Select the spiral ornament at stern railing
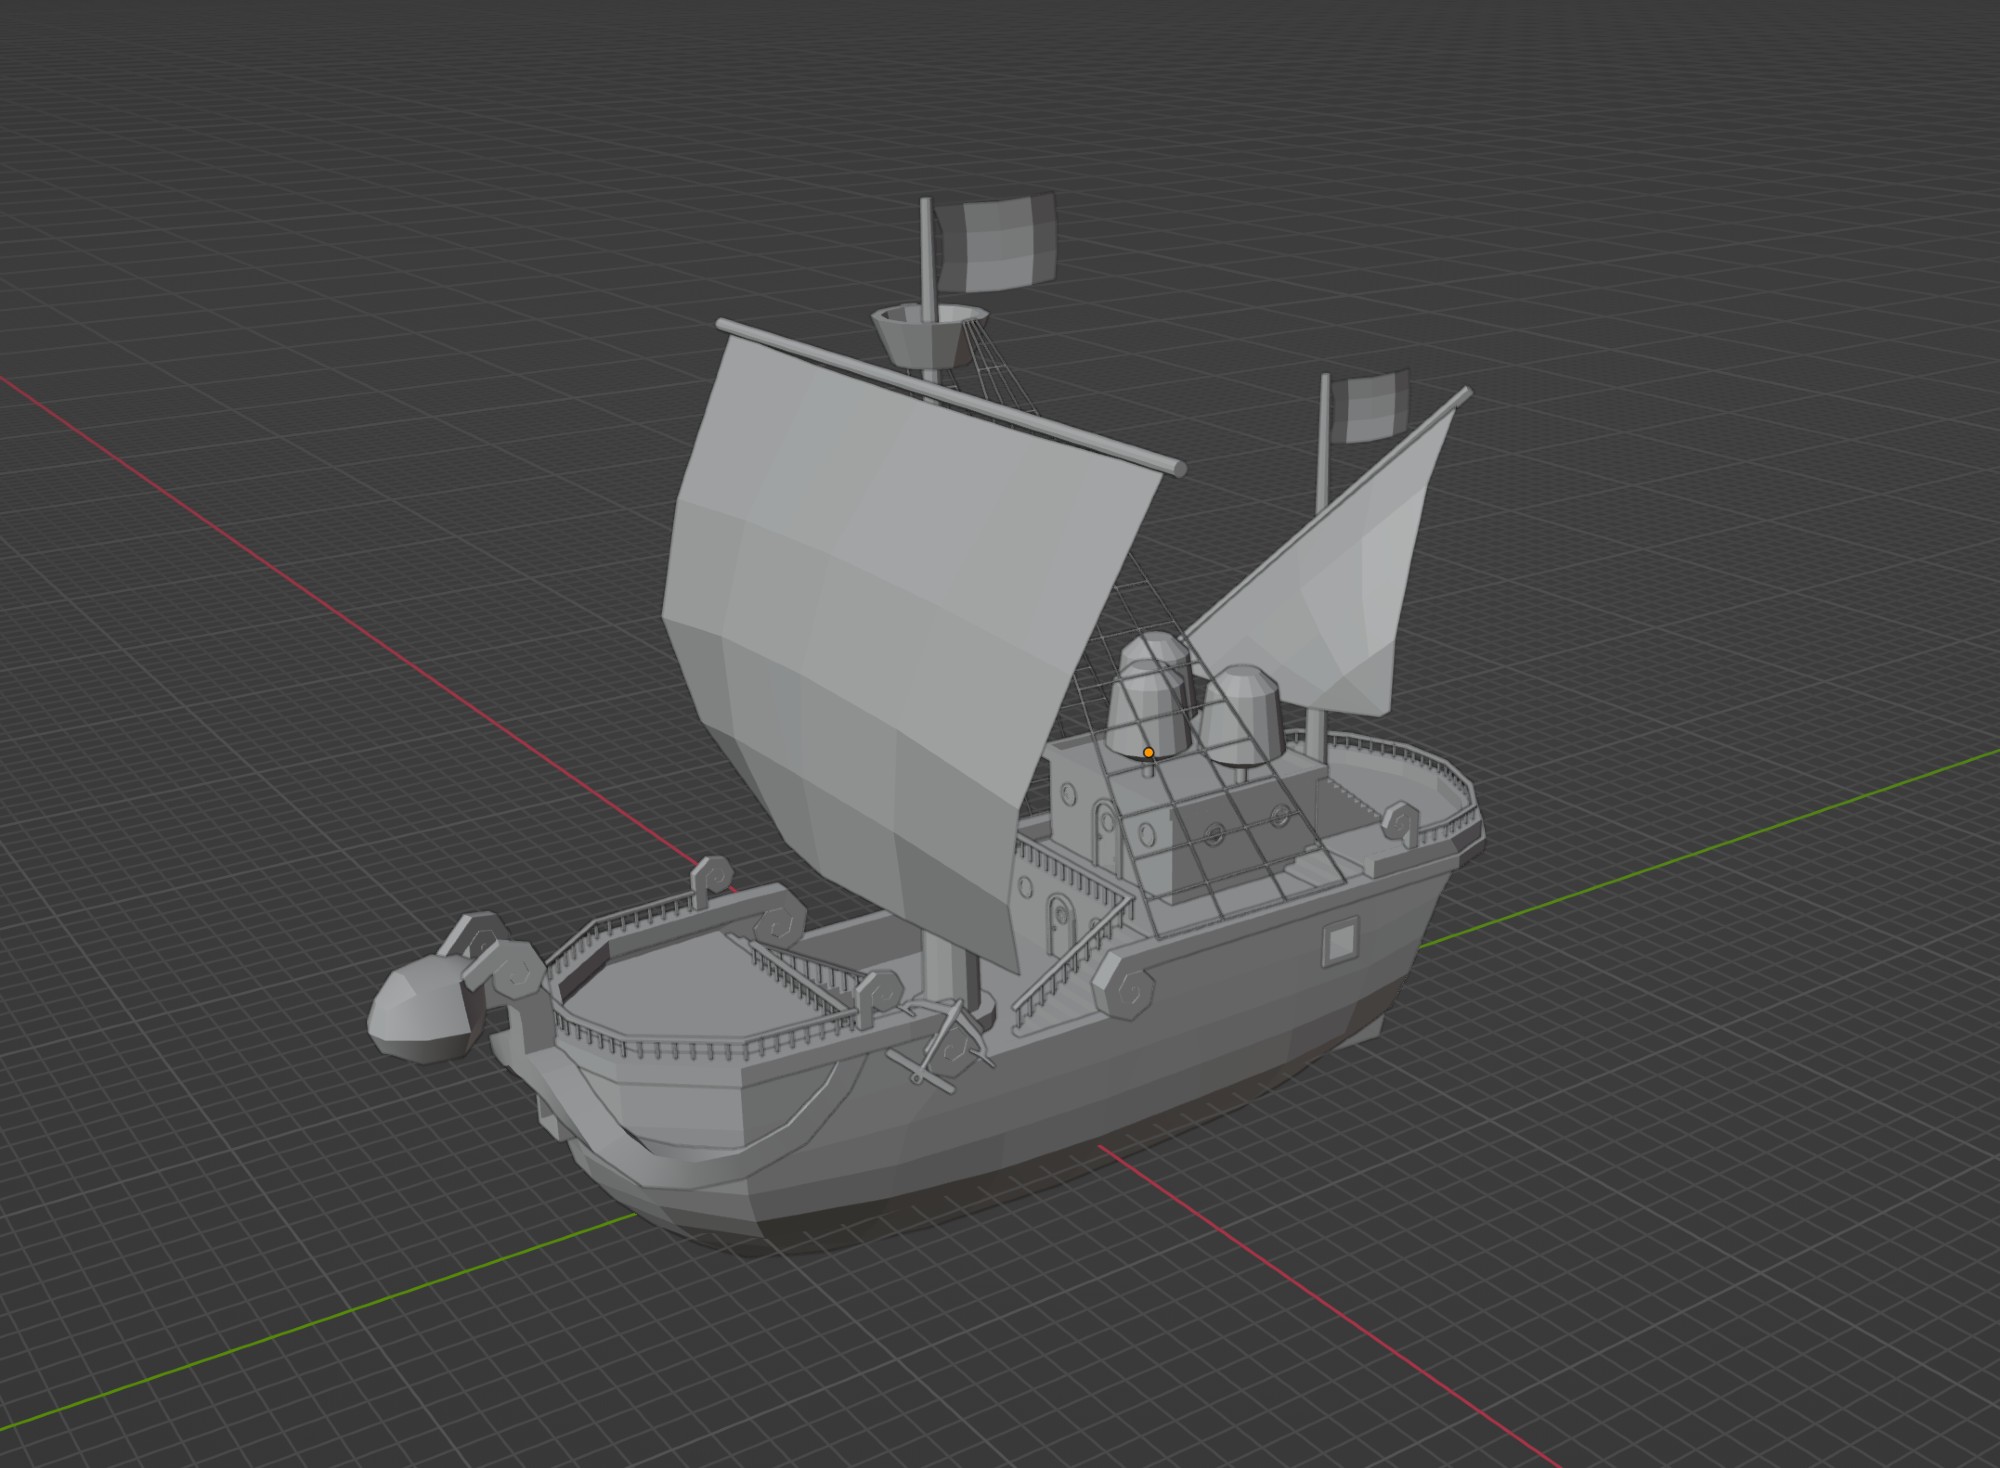 point(1397,824)
